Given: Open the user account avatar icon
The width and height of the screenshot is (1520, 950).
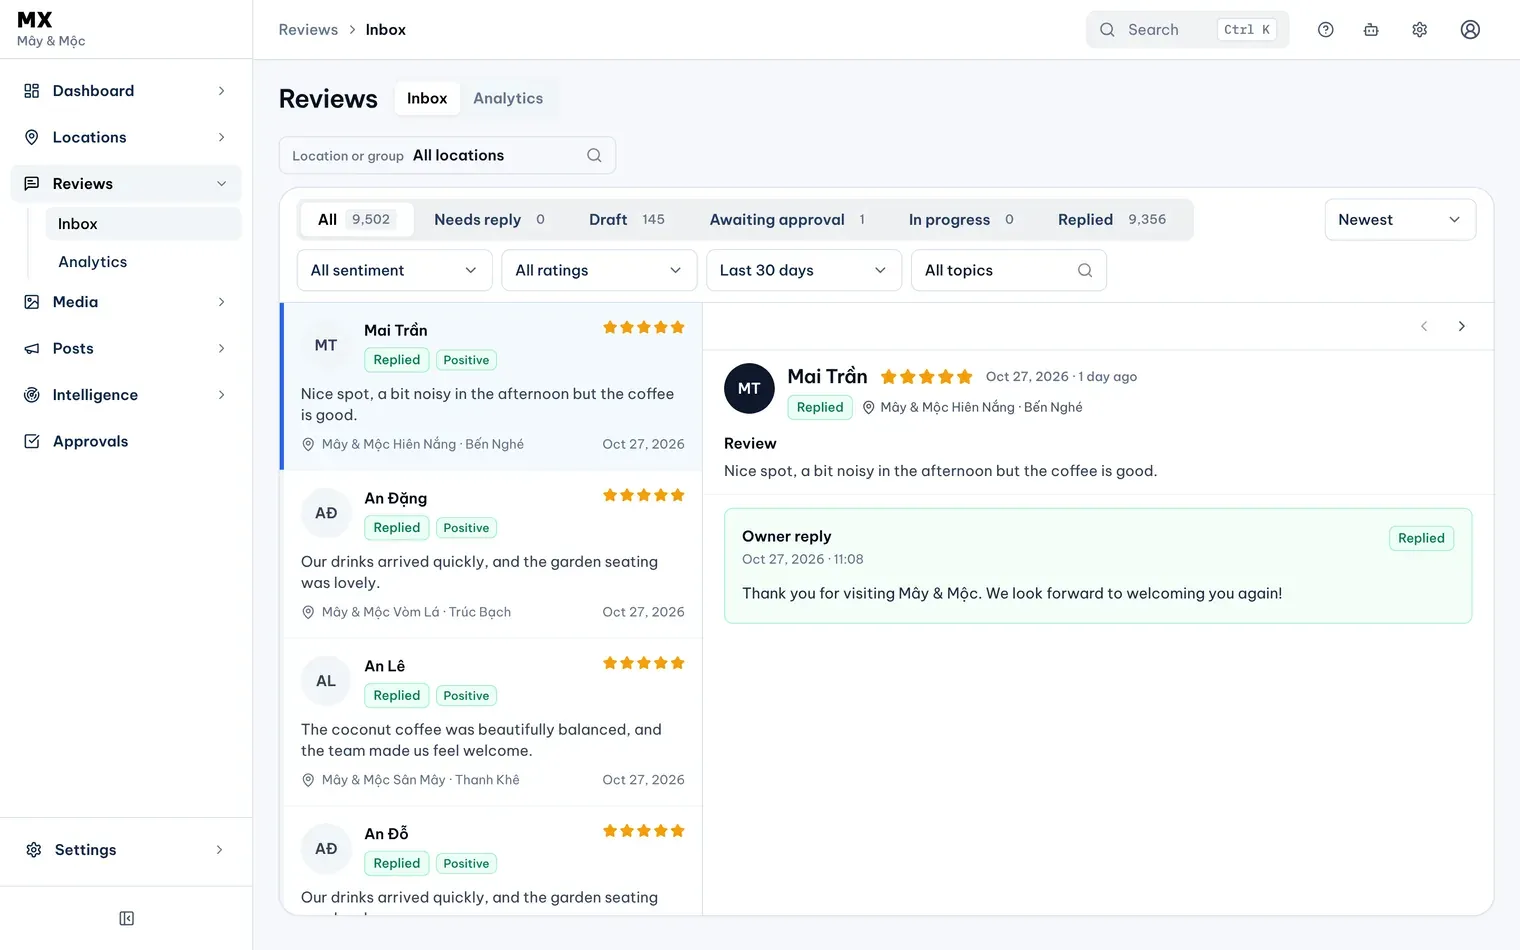Looking at the screenshot, I should 1470,30.
